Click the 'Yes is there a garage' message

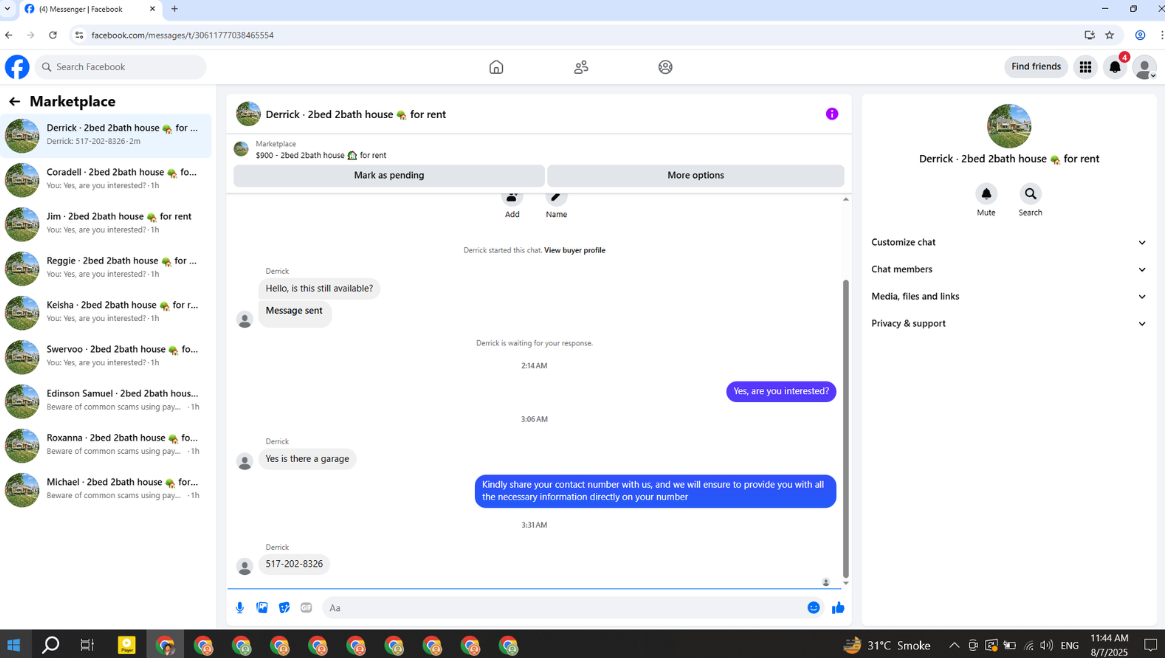(x=308, y=459)
